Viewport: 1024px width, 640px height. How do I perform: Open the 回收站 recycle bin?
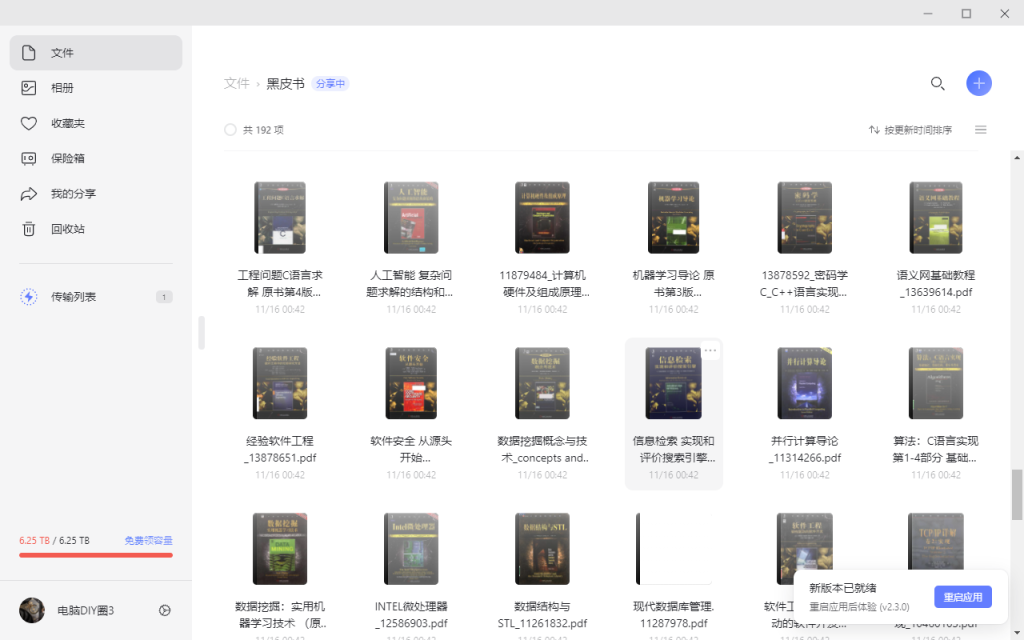(x=95, y=229)
